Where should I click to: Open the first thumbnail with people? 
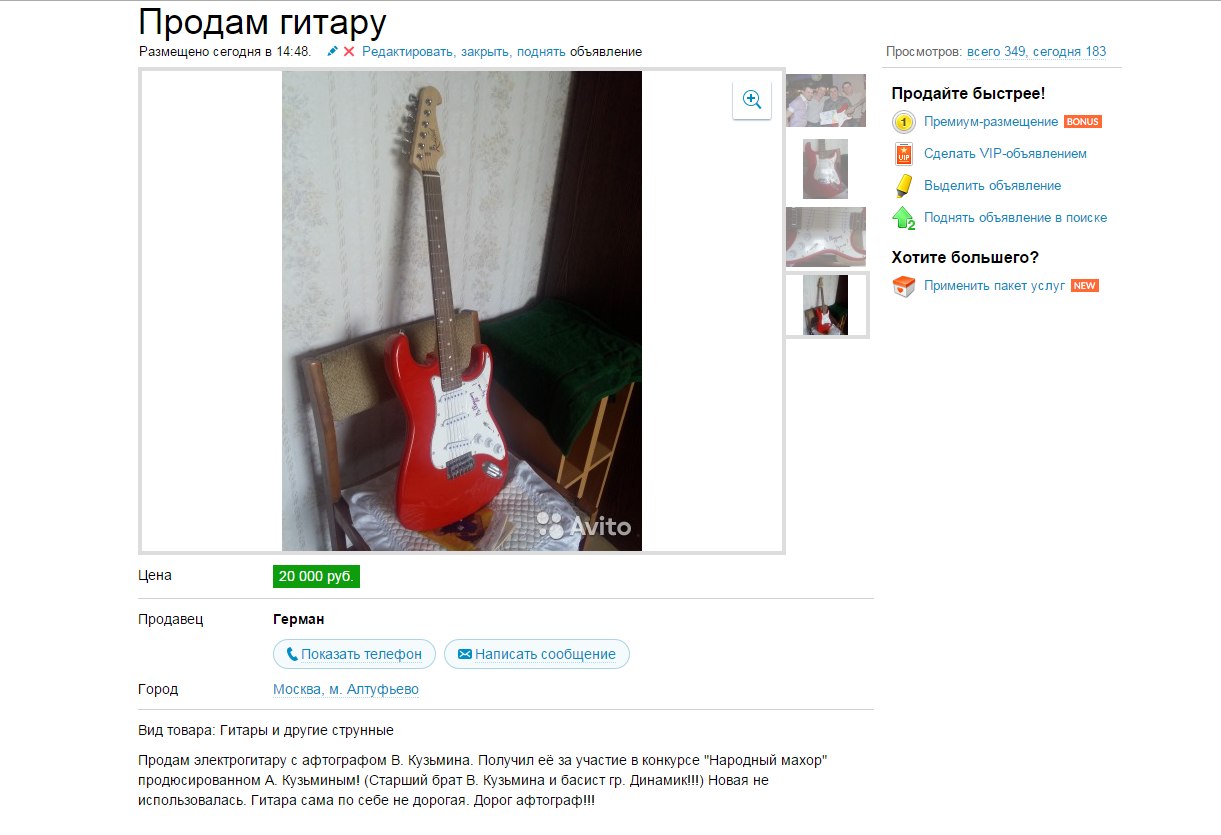(826, 101)
